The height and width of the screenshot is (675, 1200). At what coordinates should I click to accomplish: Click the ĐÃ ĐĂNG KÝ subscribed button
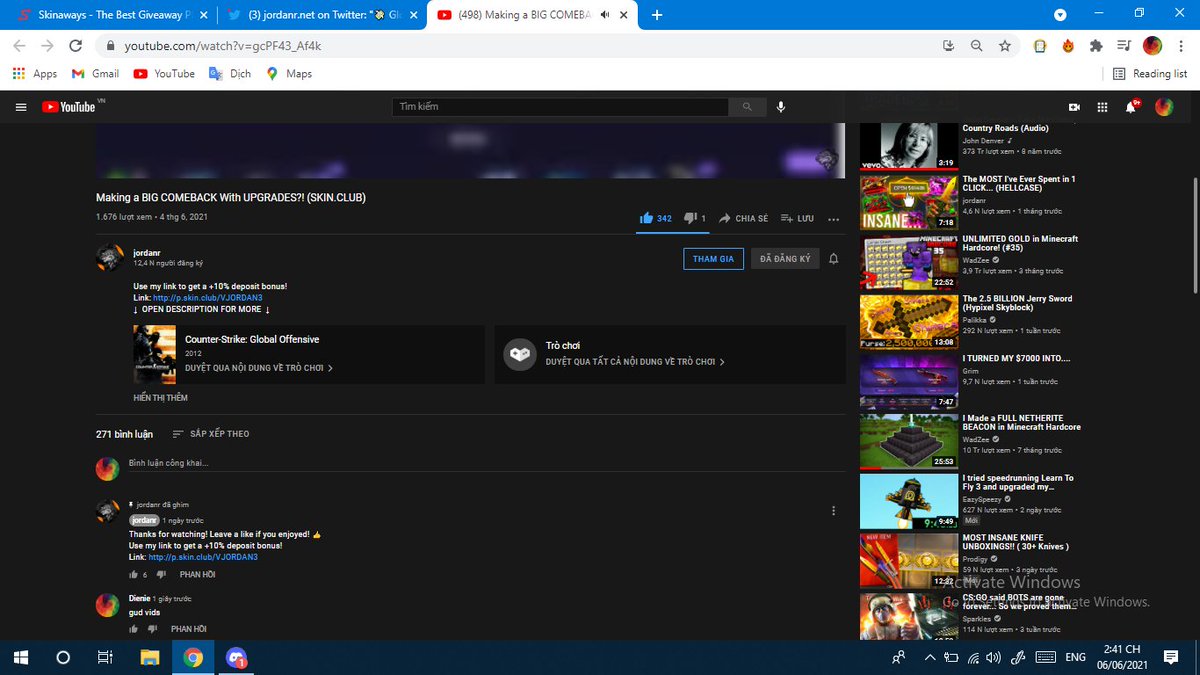pyautogui.click(x=784, y=259)
